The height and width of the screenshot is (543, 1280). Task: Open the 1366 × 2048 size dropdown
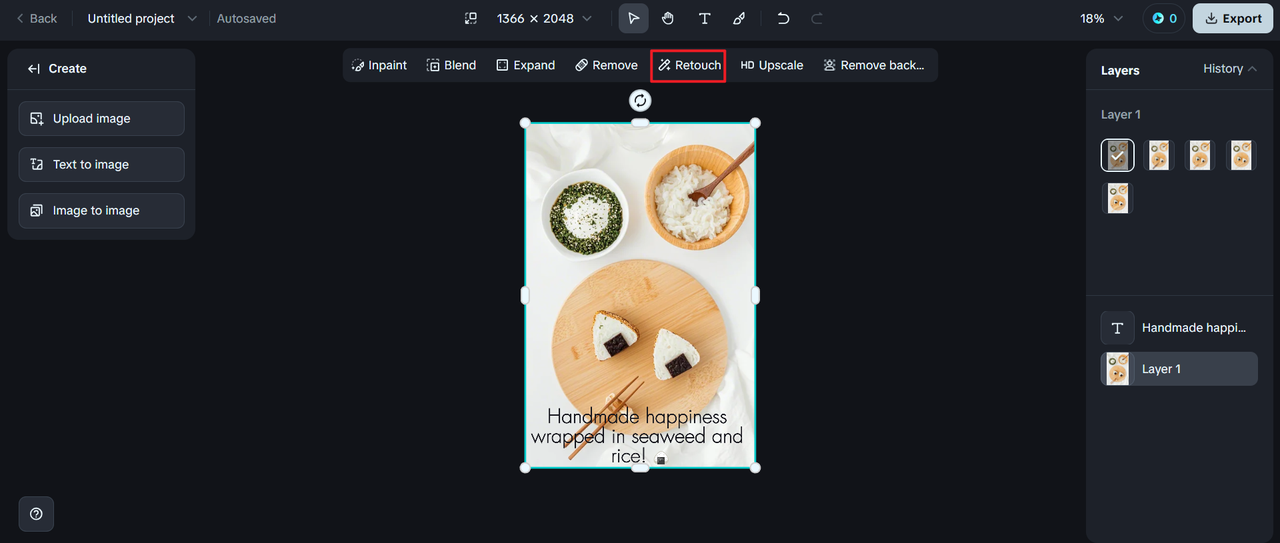(544, 18)
